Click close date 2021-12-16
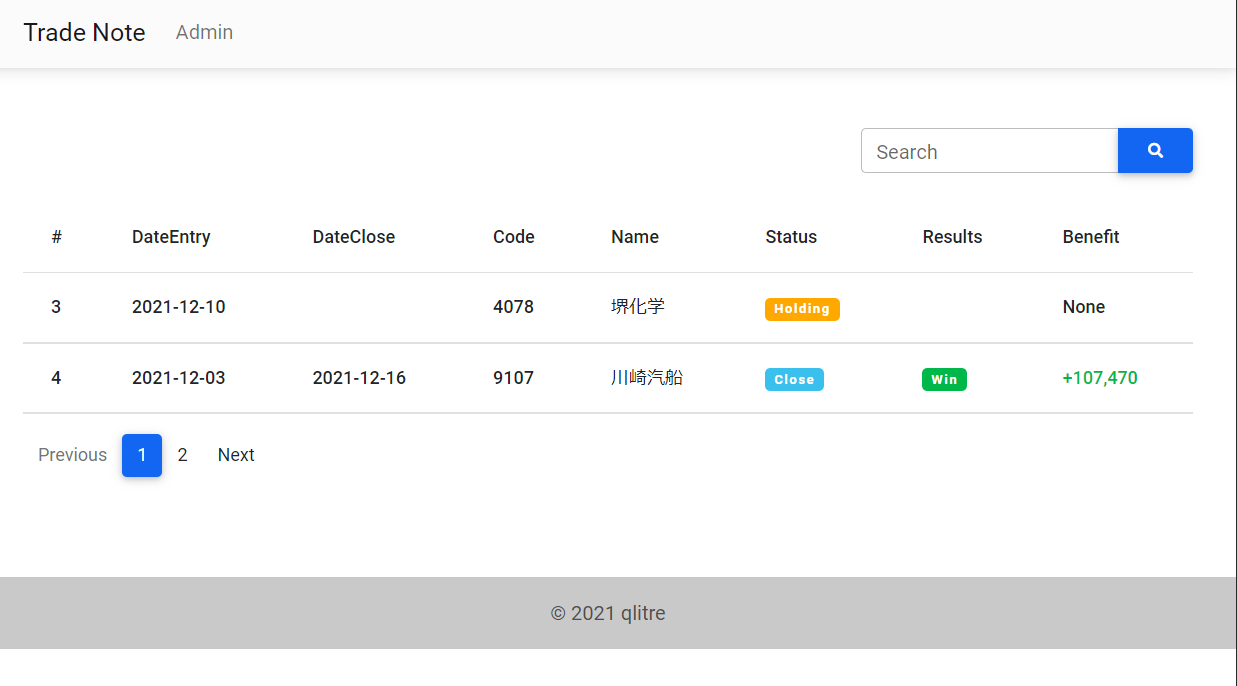Viewport: 1237px width, 686px height. tap(359, 378)
